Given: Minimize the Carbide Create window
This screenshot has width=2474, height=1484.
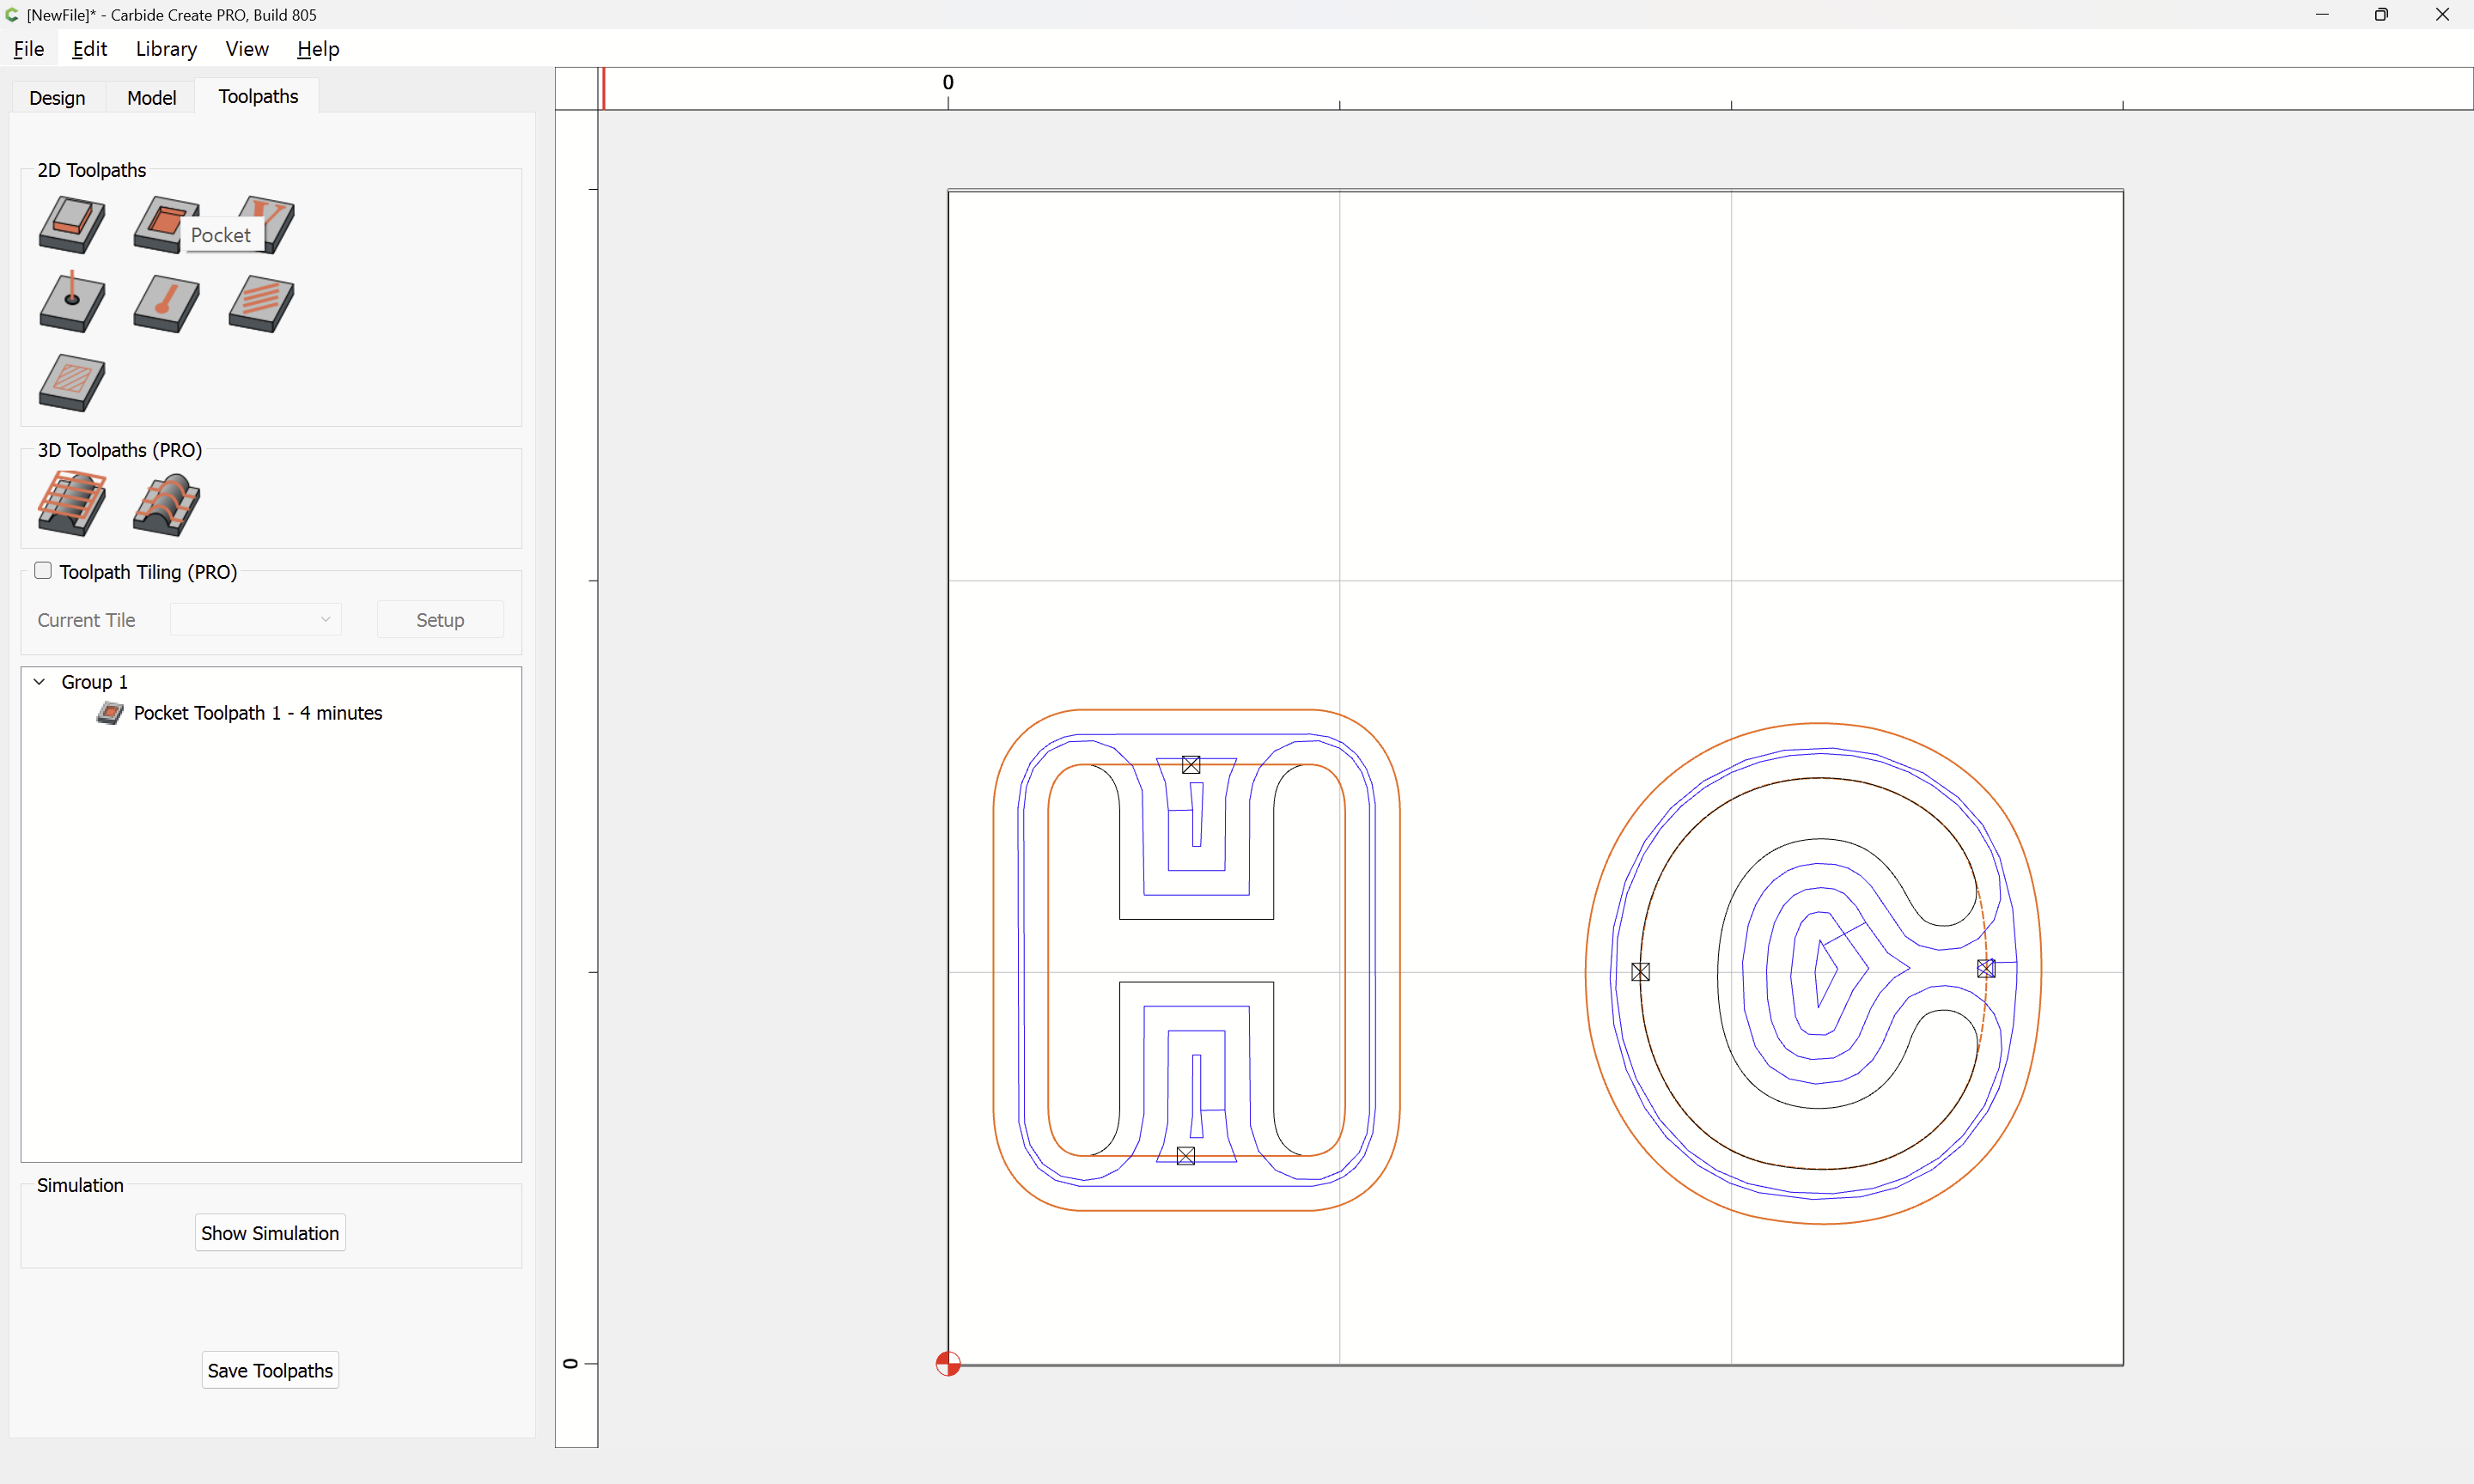Looking at the screenshot, I should tap(2322, 15).
